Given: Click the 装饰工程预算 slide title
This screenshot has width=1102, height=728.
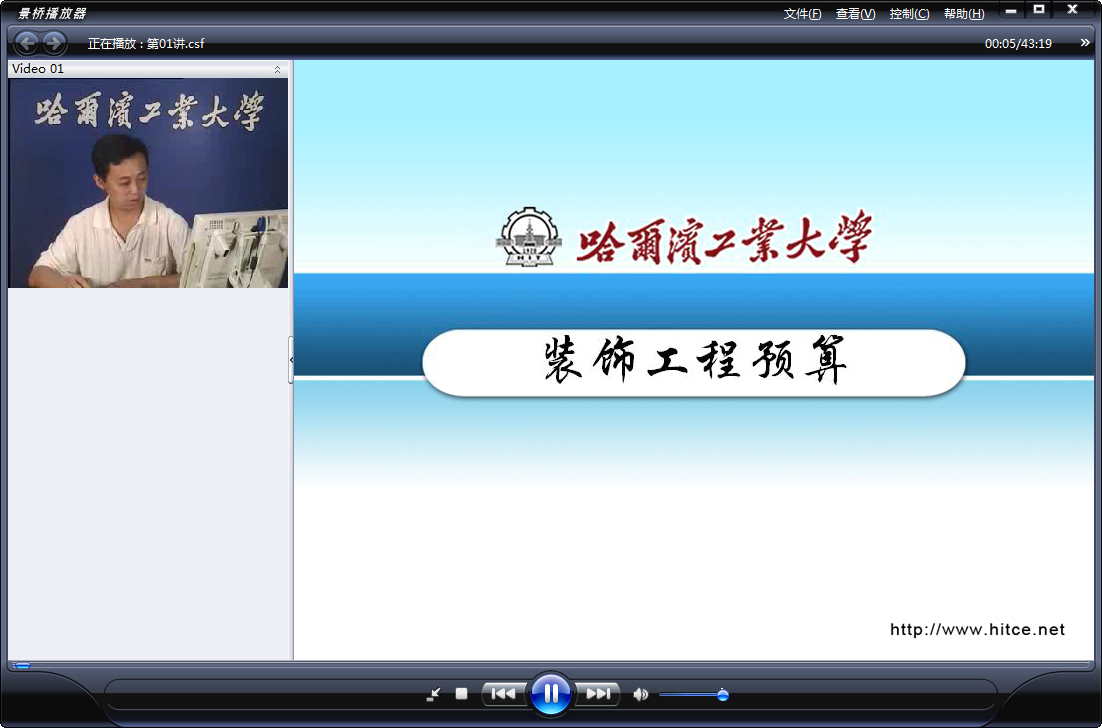Looking at the screenshot, I should point(694,362).
